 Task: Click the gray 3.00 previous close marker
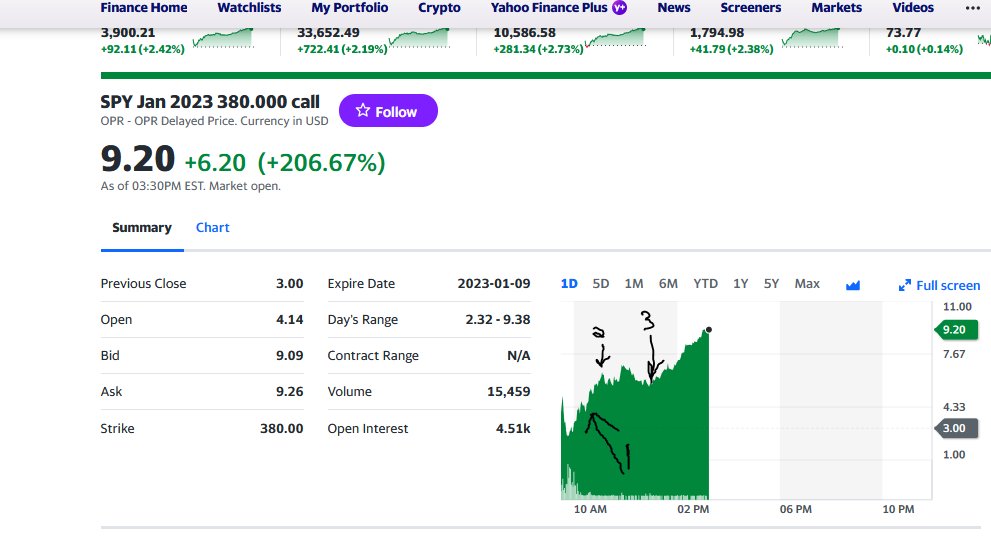956,429
